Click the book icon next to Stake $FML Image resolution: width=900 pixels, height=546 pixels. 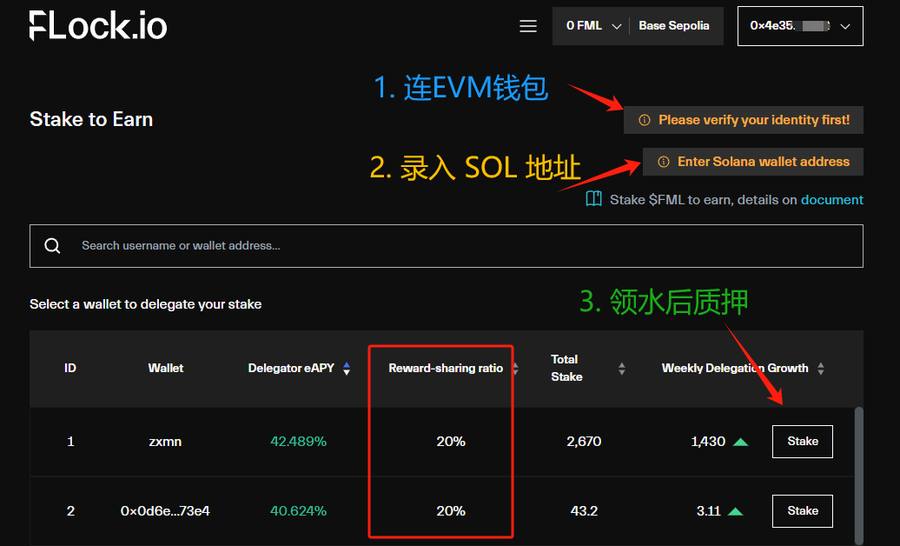[593, 199]
